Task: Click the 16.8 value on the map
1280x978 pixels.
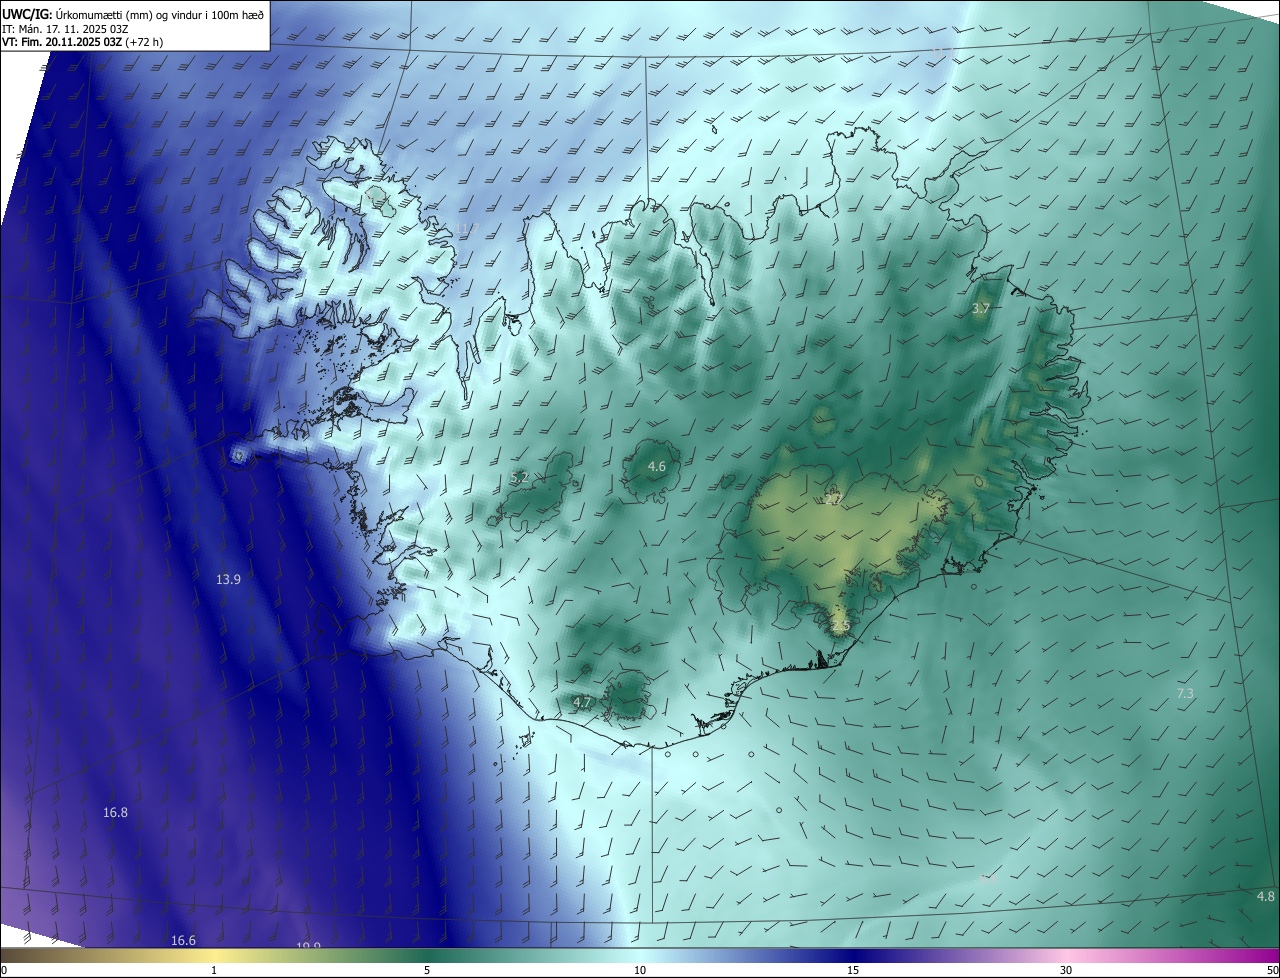Action: pos(115,812)
